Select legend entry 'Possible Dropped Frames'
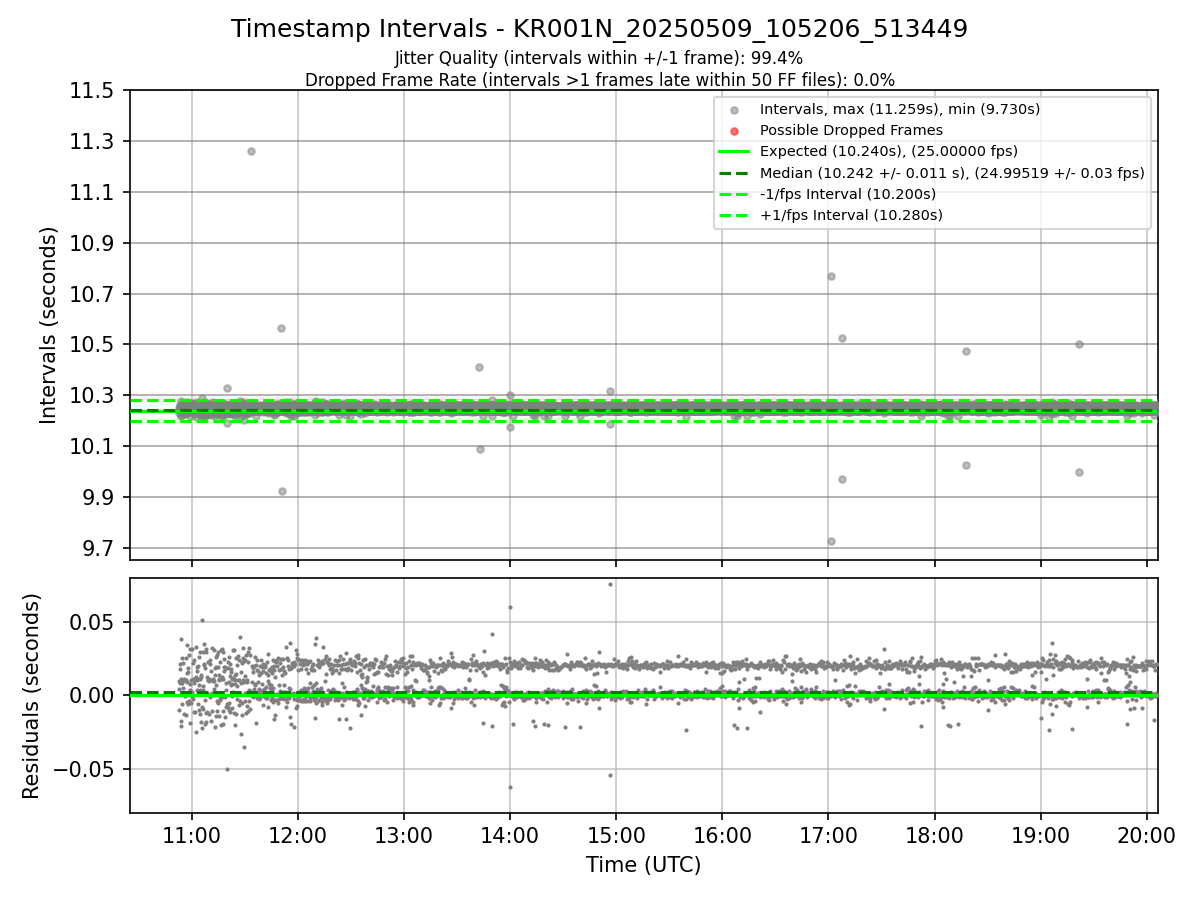This screenshot has height=900, width=1200. coord(851,130)
